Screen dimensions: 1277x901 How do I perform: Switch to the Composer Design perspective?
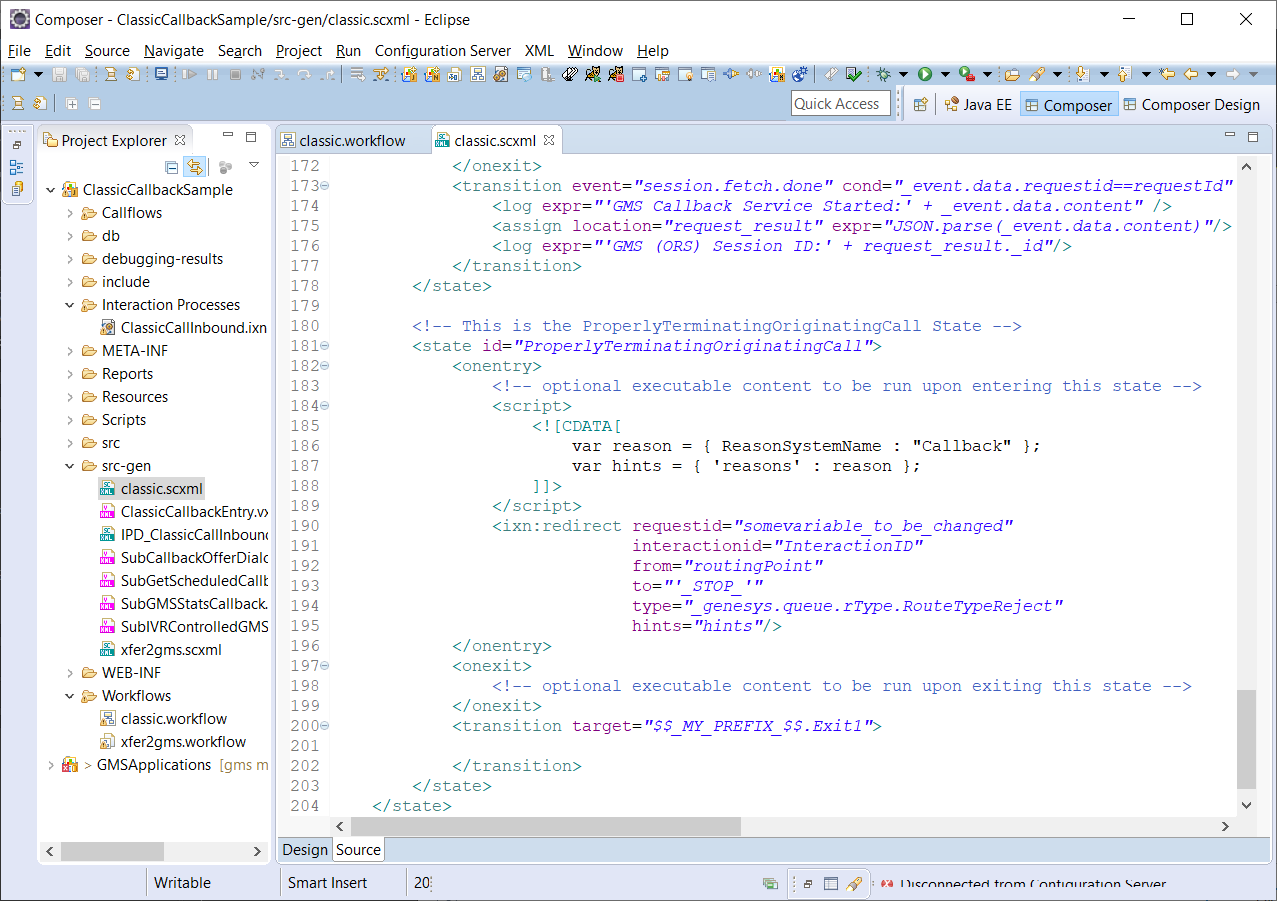tap(1192, 104)
